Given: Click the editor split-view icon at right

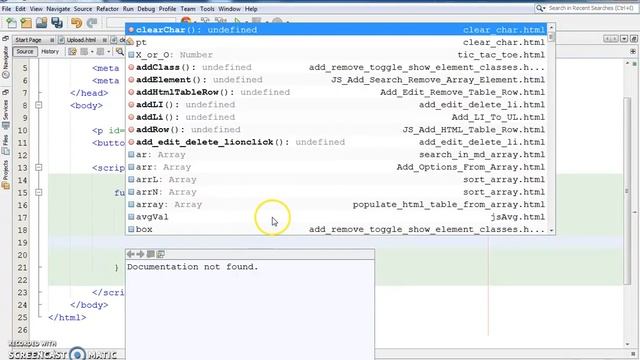Looking at the screenshot, I should 633,51.
